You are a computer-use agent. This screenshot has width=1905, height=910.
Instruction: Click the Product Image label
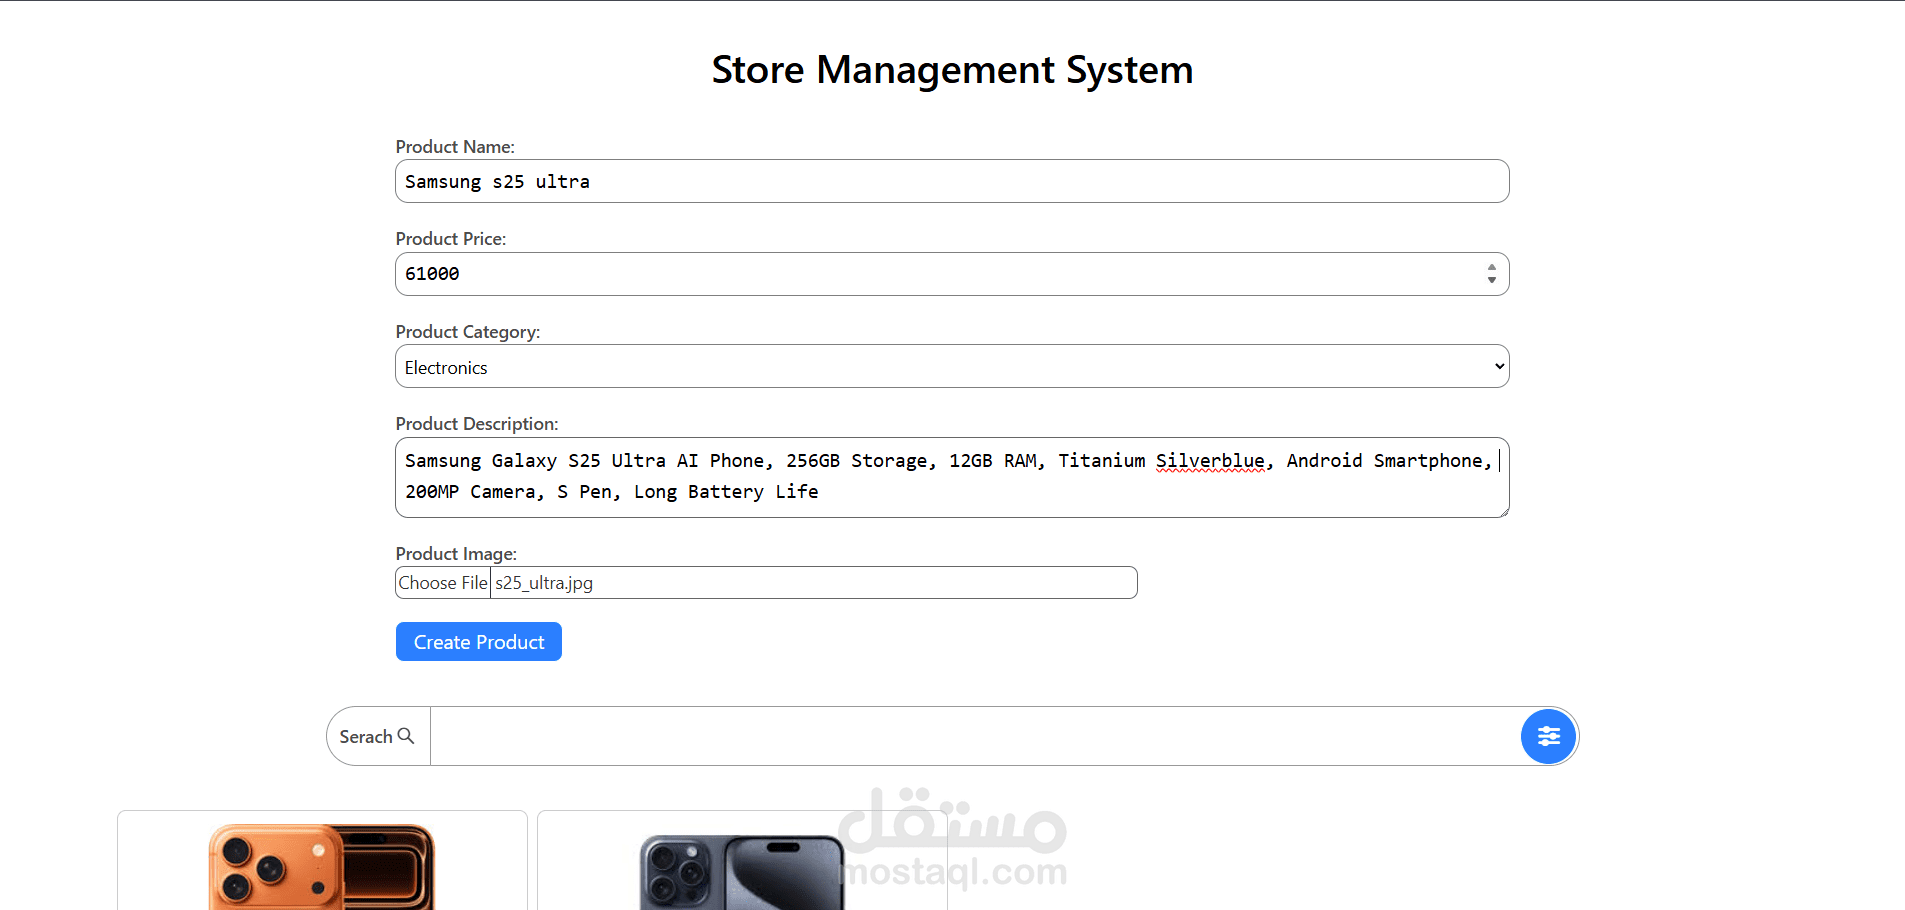(x=456, y=554)
